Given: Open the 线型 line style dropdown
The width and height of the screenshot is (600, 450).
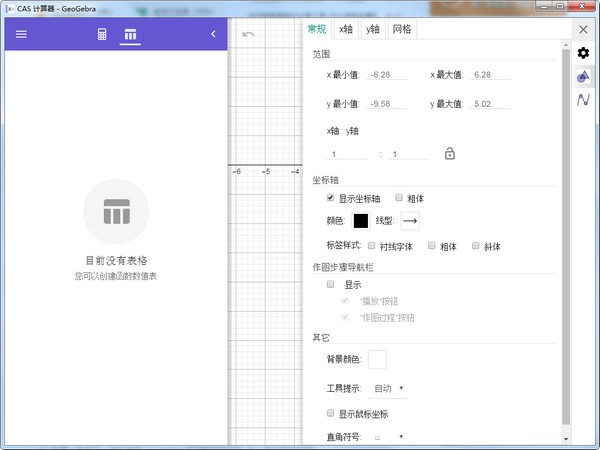Looking at the screenshot, I should pyautogui.click(x=410, y=221).
